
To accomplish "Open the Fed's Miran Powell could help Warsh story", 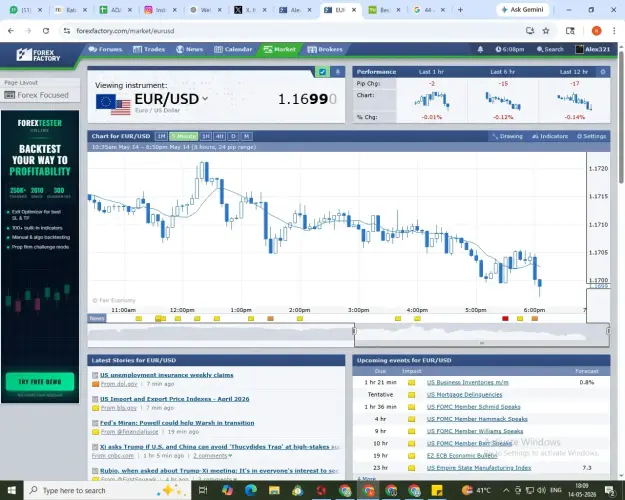I will coord(177,423).
